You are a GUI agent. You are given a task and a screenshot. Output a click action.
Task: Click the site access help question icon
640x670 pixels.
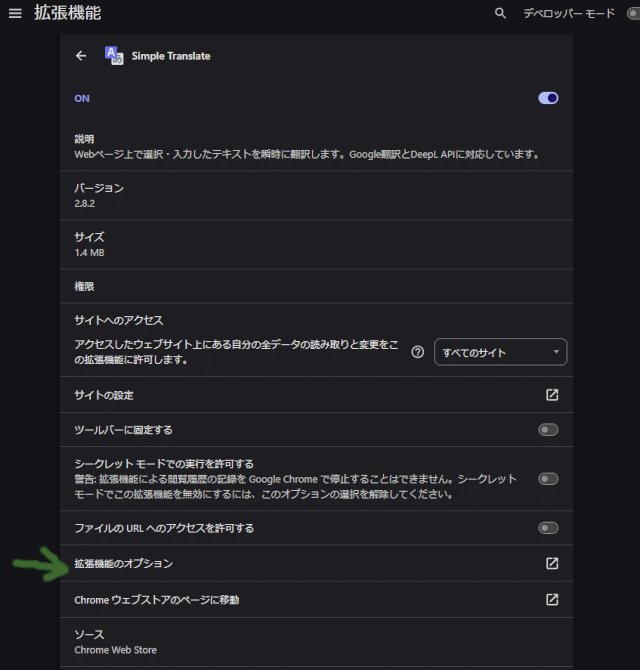417,352
